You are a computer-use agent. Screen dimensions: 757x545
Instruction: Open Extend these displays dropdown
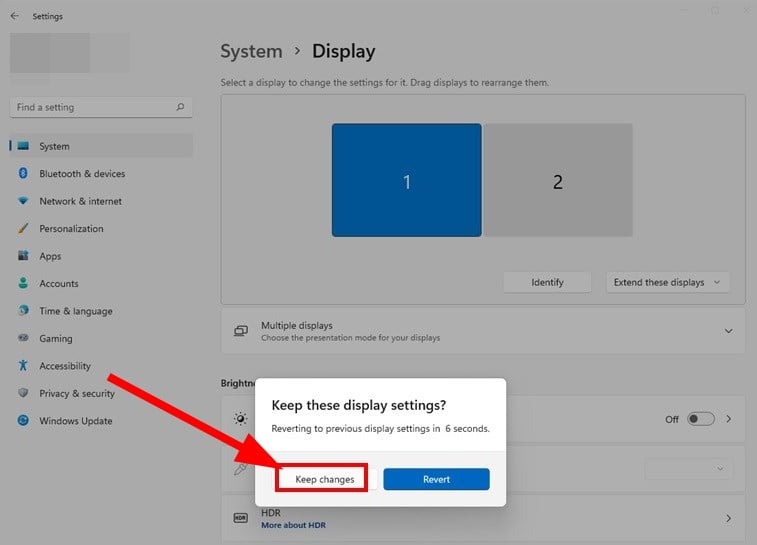pos(668,282)
